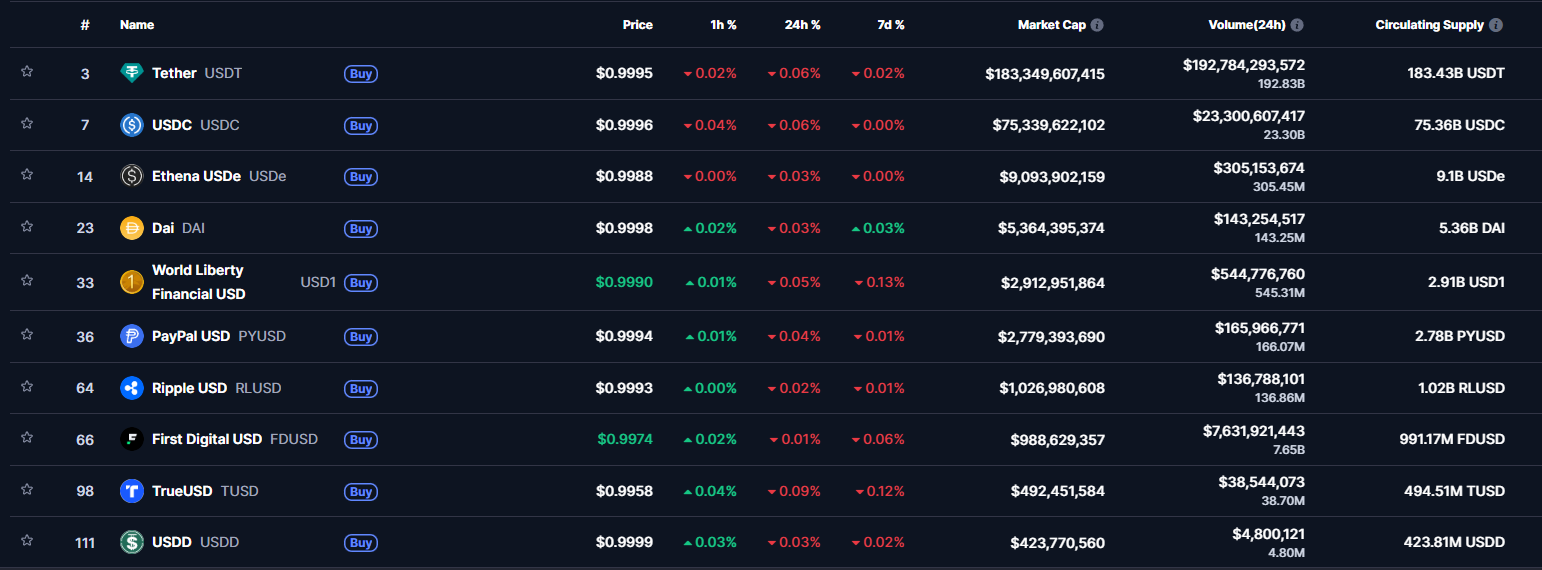The image size is (1542, 570).
Task: Sort by Volume(24h) column header
Action: pos(1245,25)
